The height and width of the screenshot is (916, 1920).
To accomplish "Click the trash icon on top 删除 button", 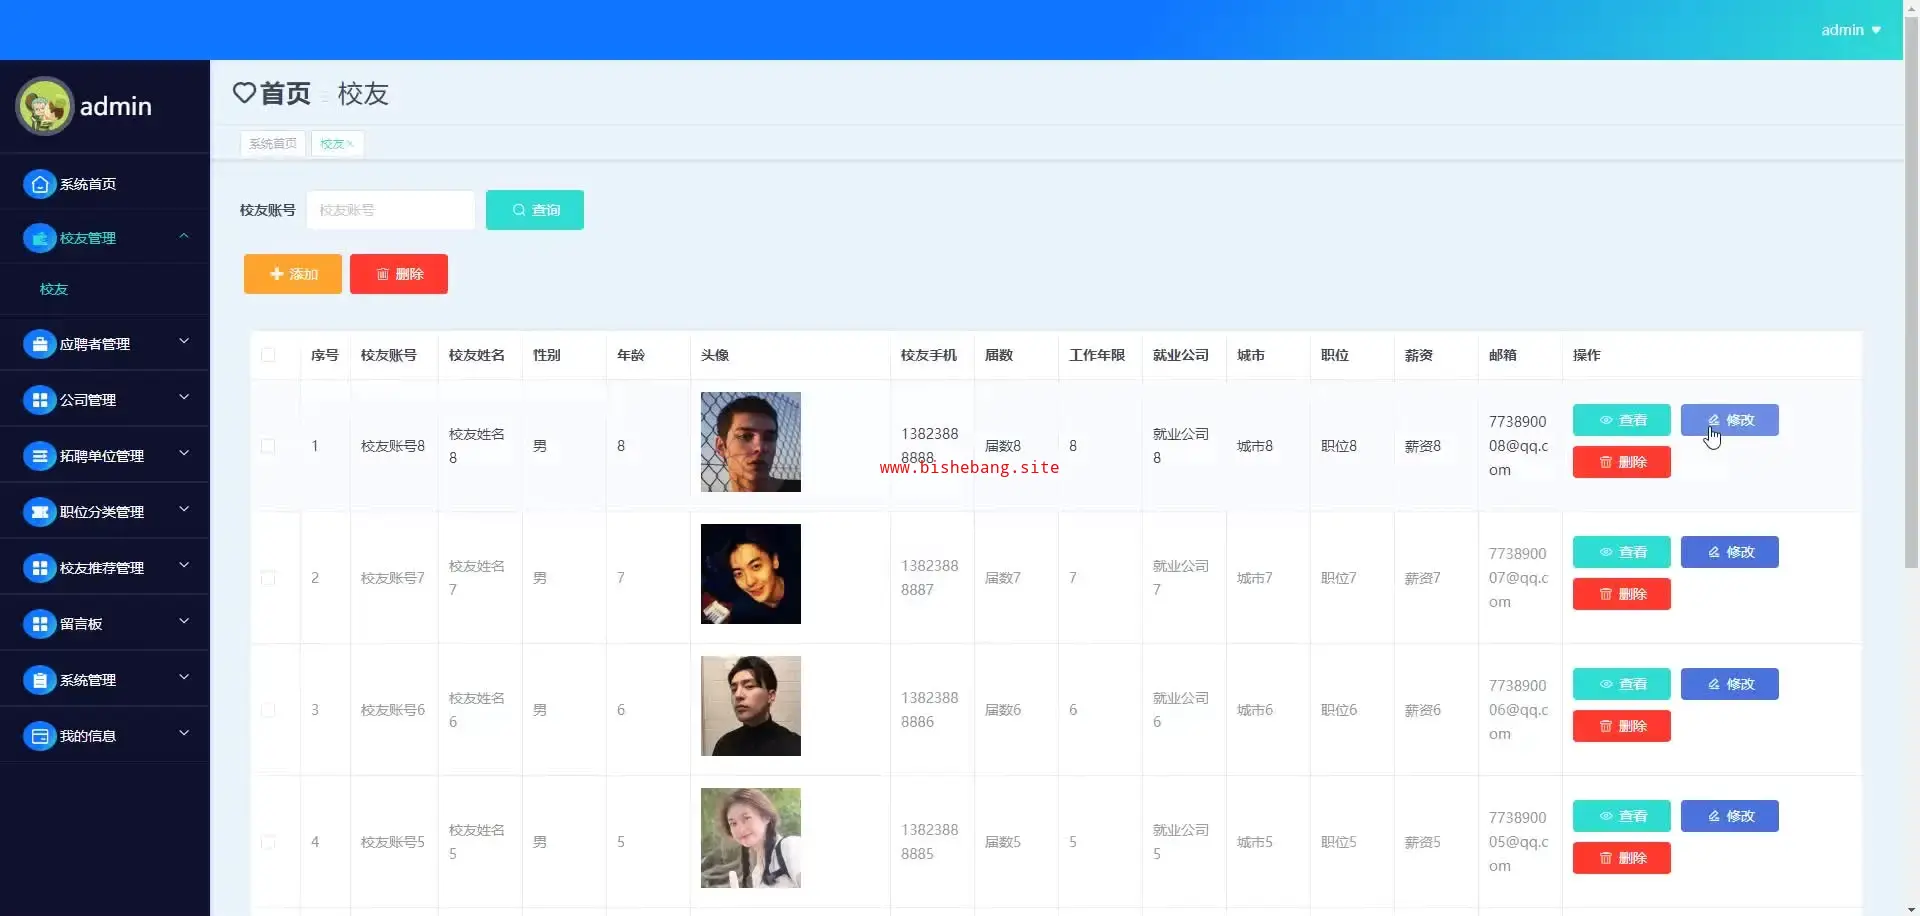I will (382, 274).
